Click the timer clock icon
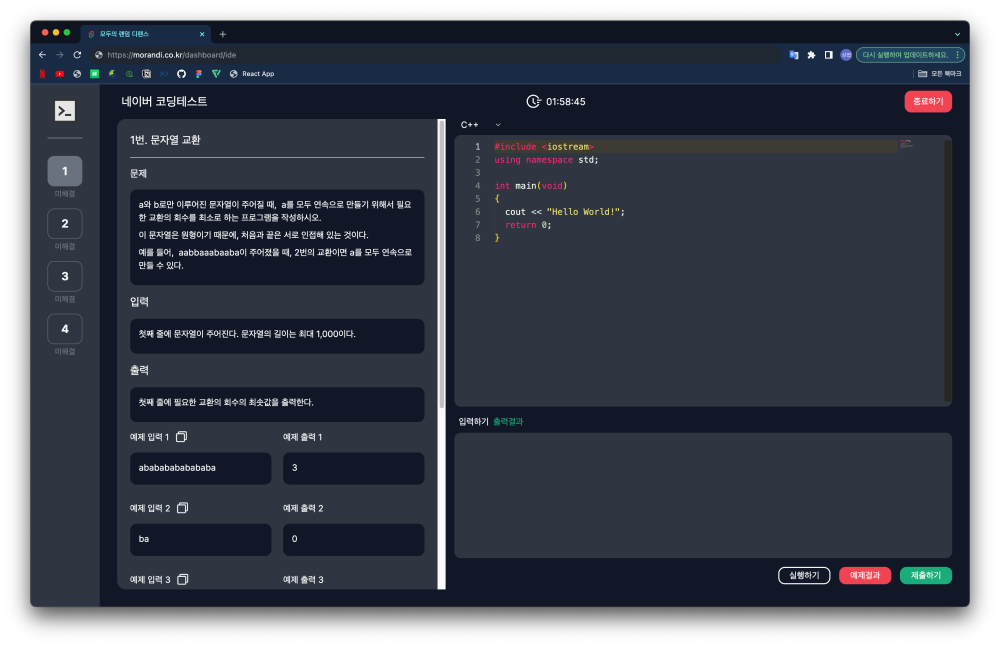The width and height of the screenshot is (1000, 647). [x=534, y=101]
